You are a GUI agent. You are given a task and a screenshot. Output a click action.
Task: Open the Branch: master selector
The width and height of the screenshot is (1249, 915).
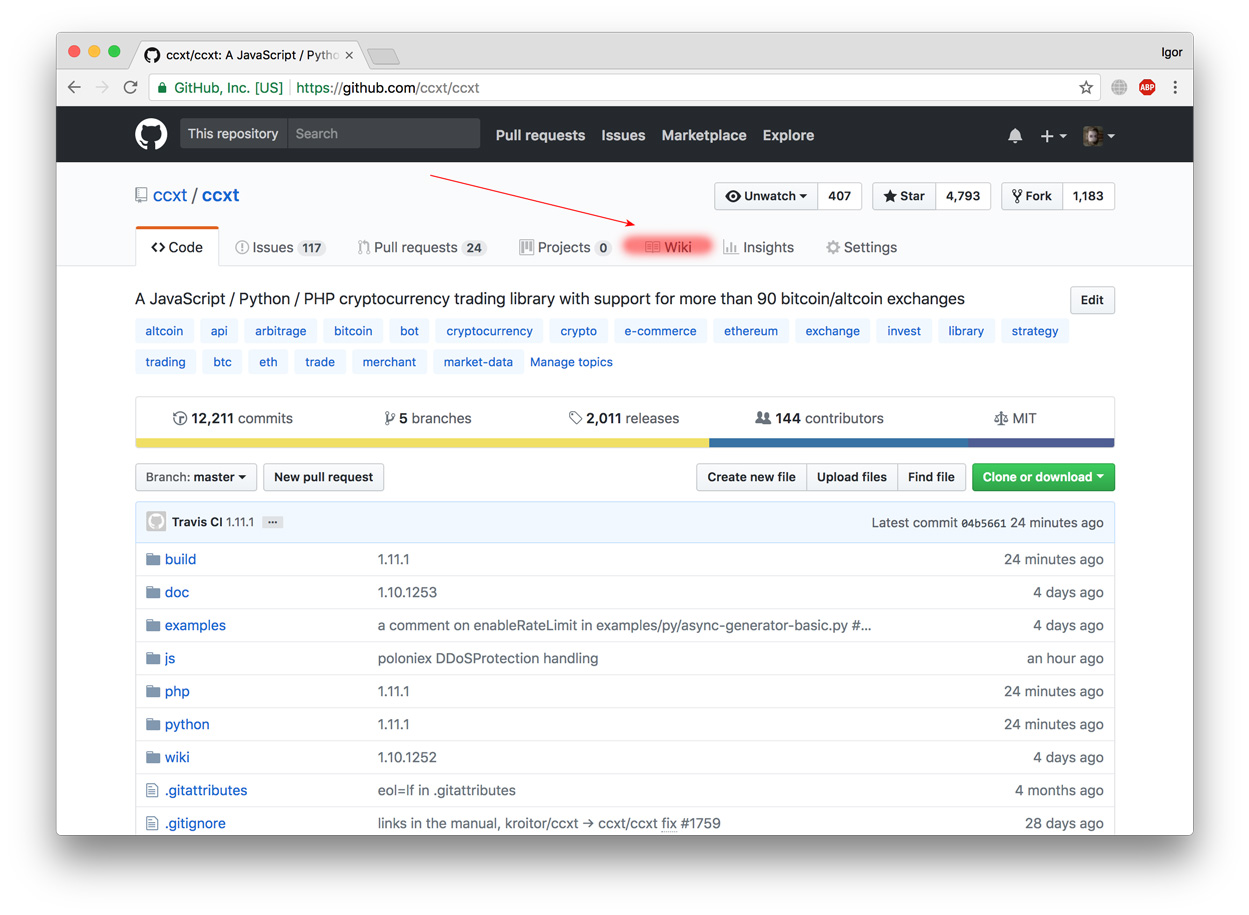click(x=196, y=477)
